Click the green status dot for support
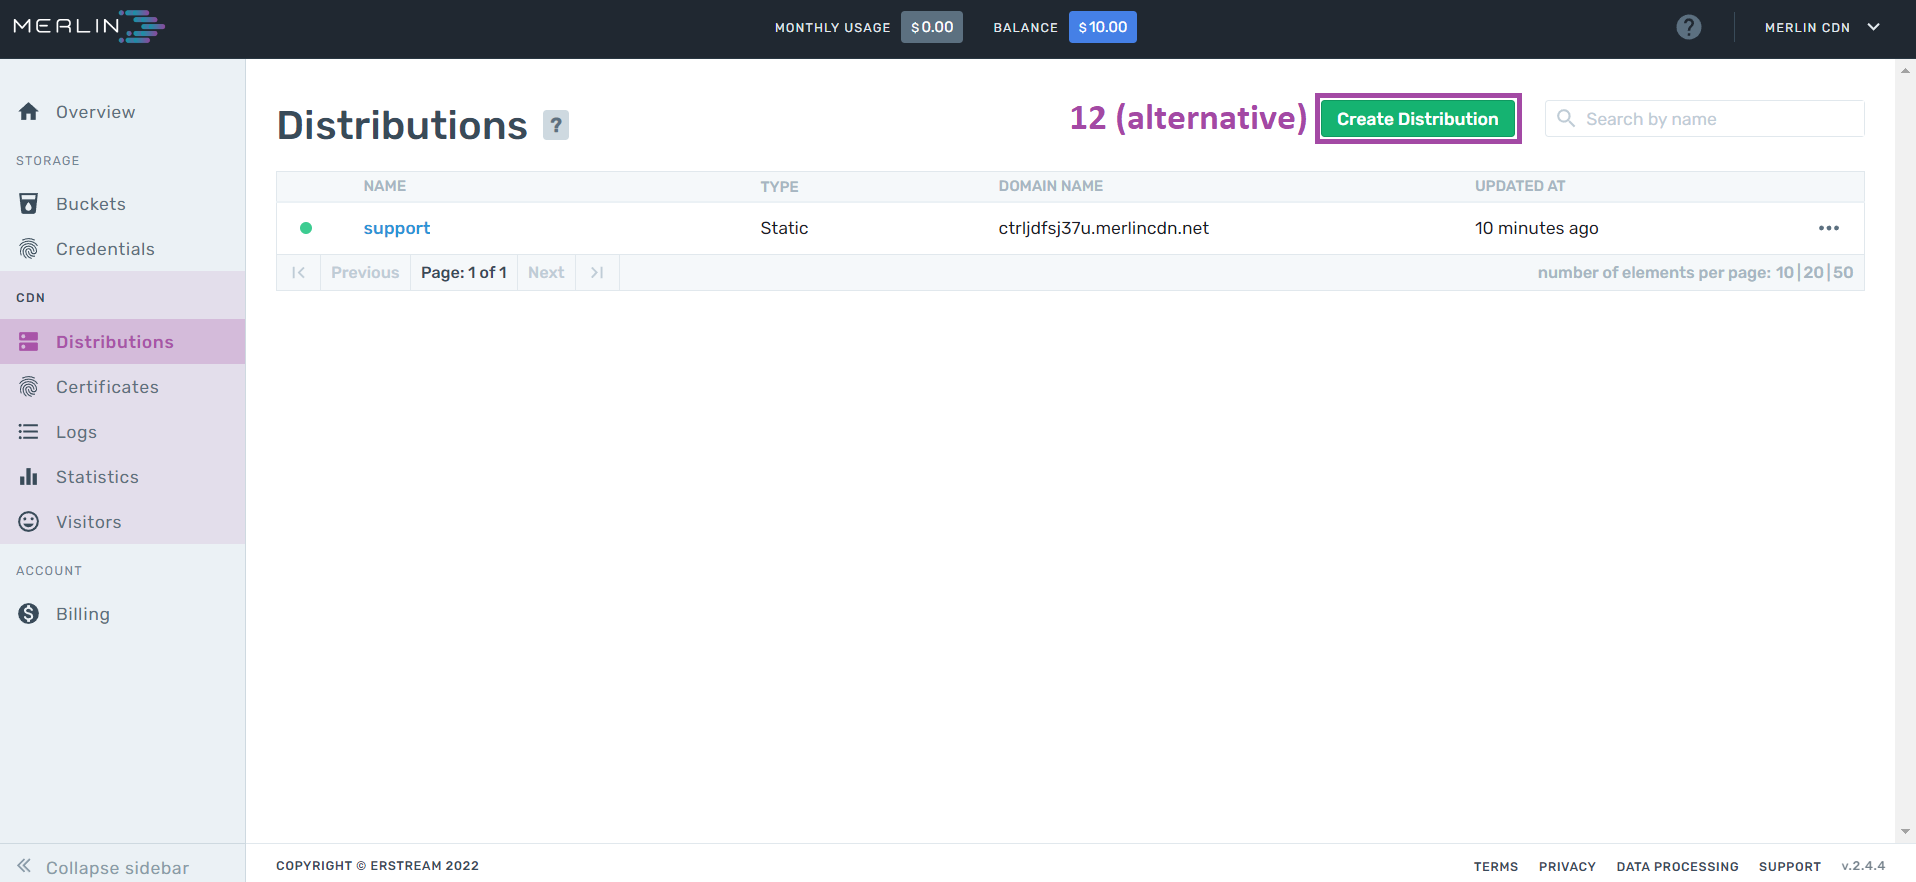Image resolution: width=1916 pixels, height=882 pixels. (306, 228)
